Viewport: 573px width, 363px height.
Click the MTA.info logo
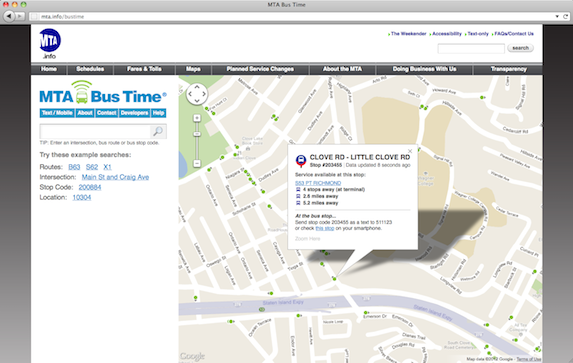tap(50, 44)
